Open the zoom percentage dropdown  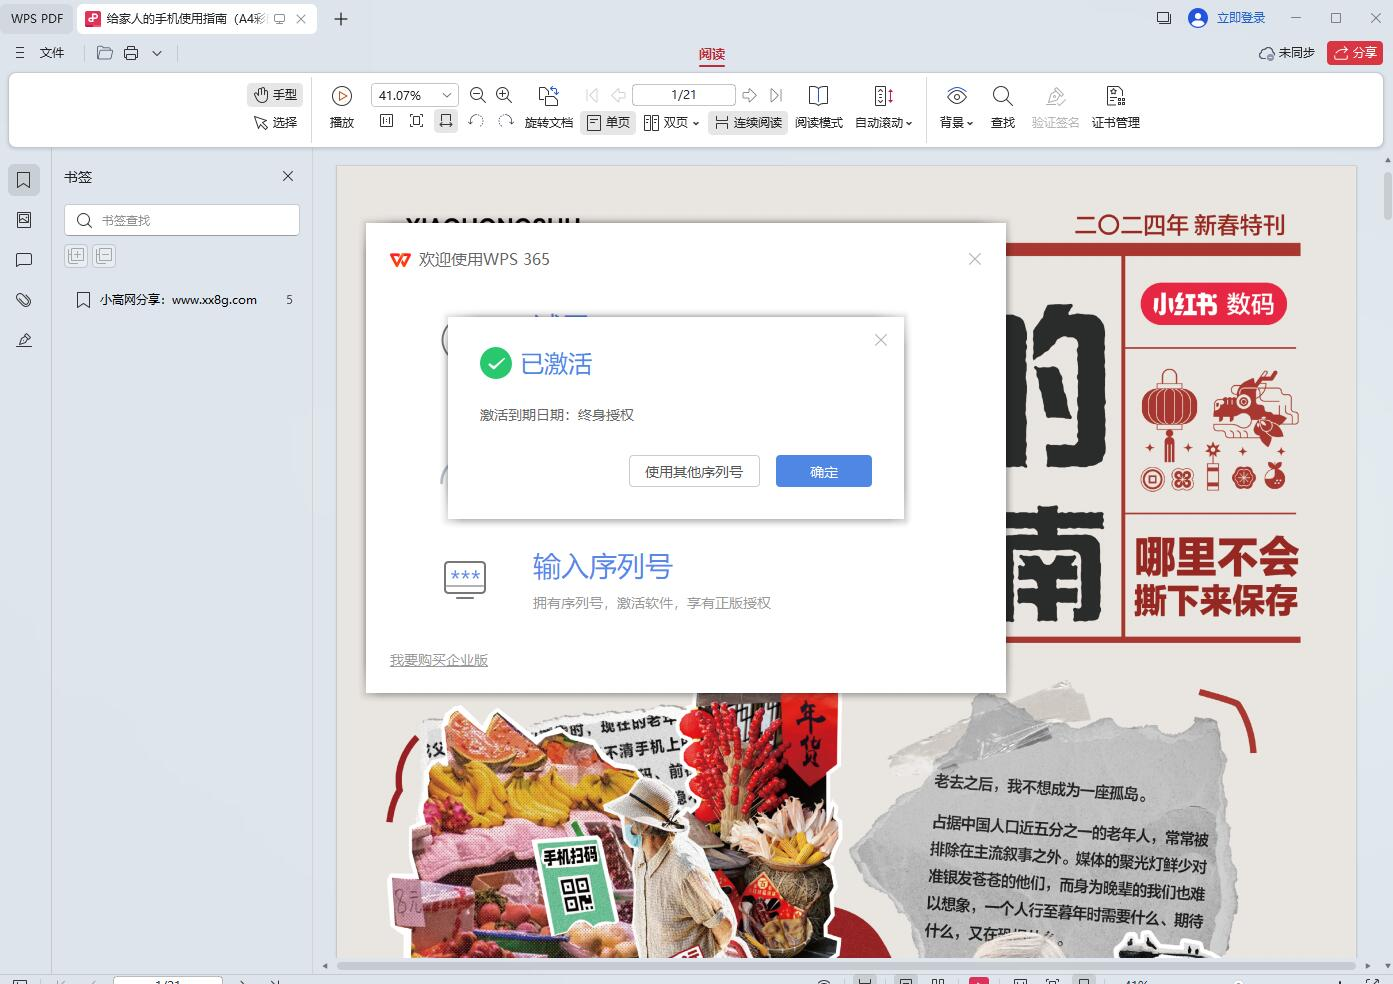(447, 95)
